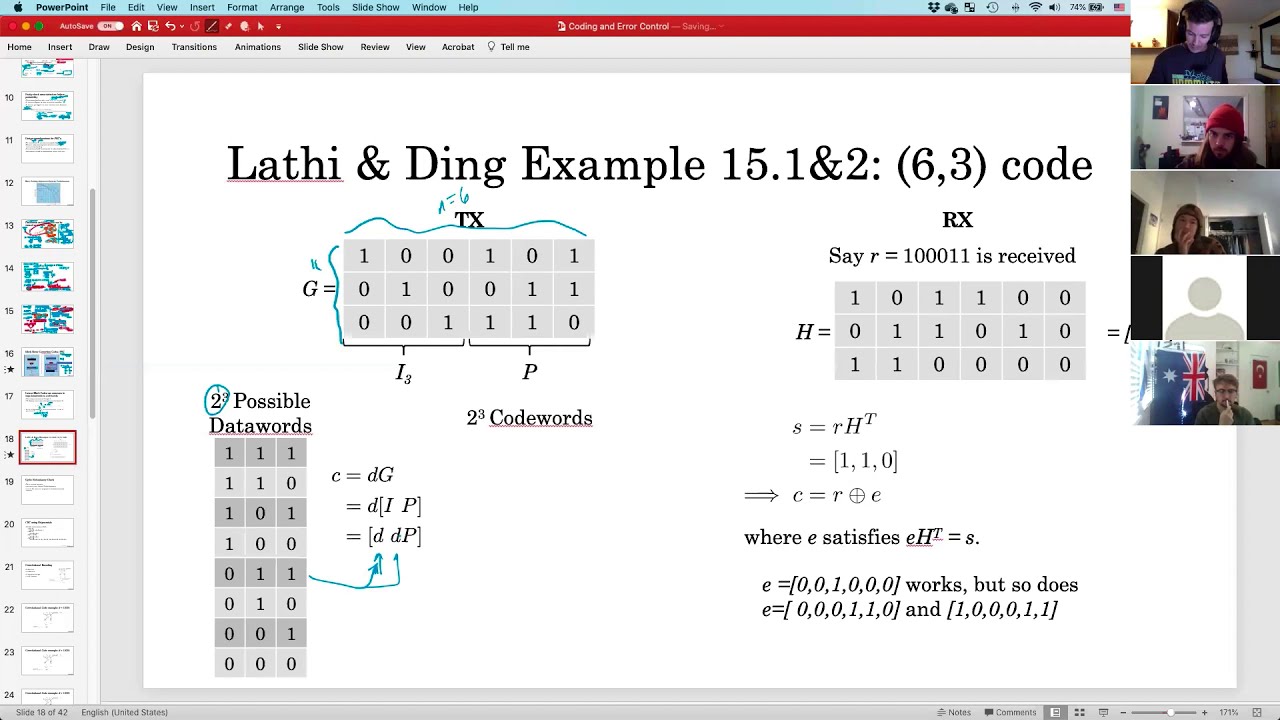
Task: Select the eraser tool in quick access toolbar
Action: tap(229, 26)
